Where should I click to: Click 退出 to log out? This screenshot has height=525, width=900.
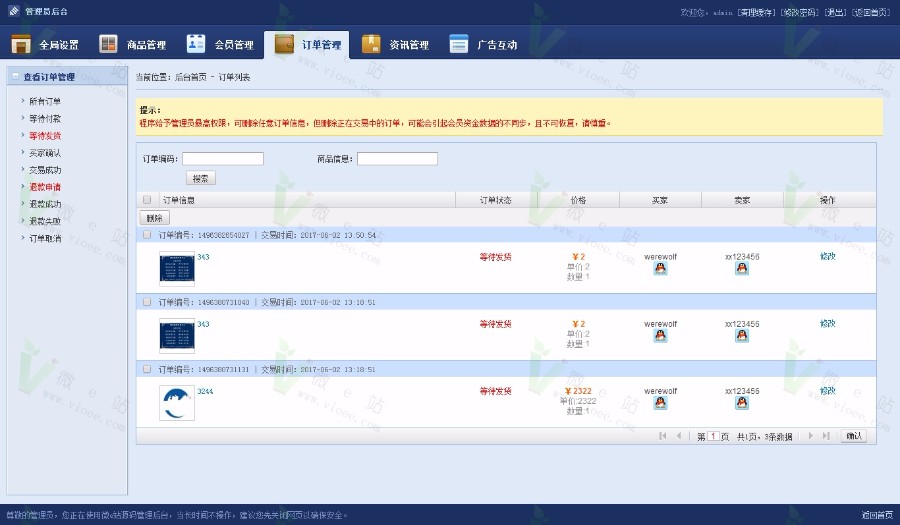(x=835, y=12)
